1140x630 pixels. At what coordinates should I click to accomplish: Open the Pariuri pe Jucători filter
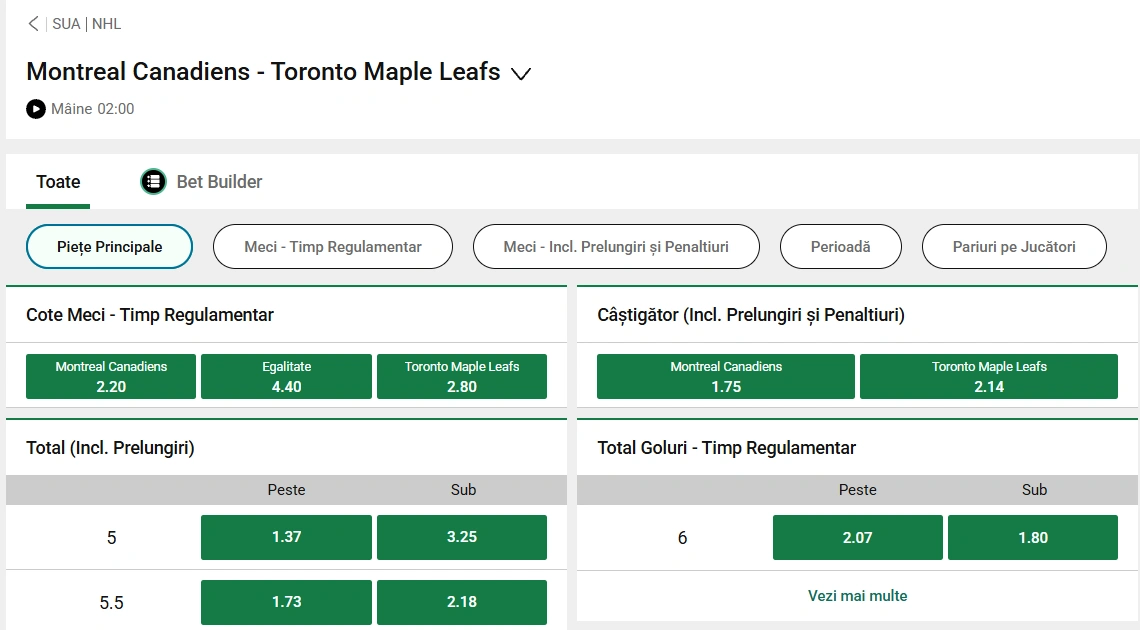coord(1014,247)
